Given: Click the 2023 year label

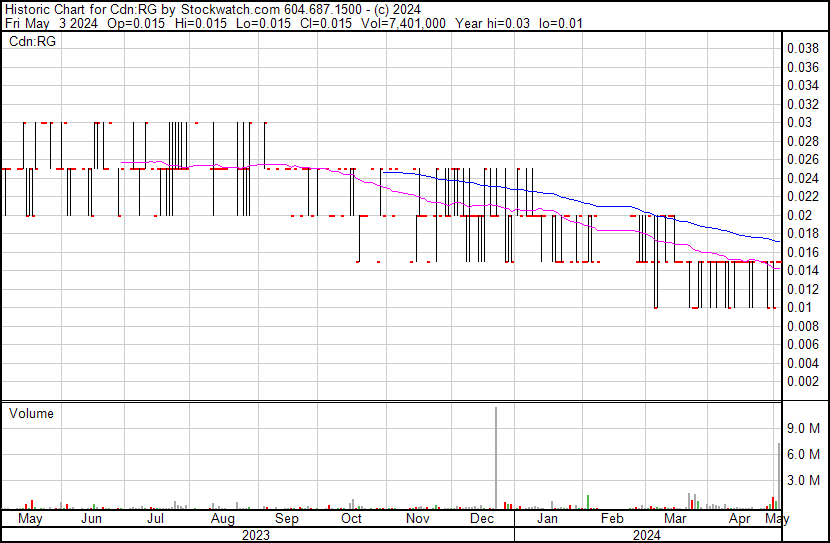Looking at the screenshot, I should (256, 534).
